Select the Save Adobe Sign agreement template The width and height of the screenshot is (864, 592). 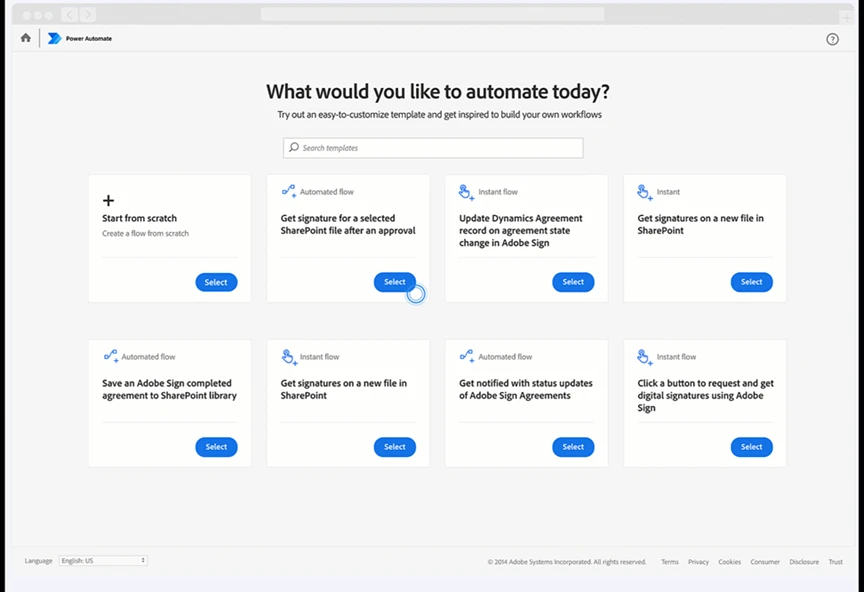point(216,447)
